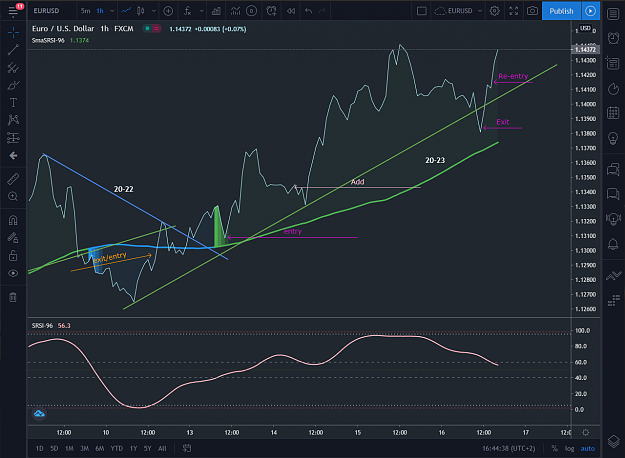Select the trend line tool

(13, 50)
